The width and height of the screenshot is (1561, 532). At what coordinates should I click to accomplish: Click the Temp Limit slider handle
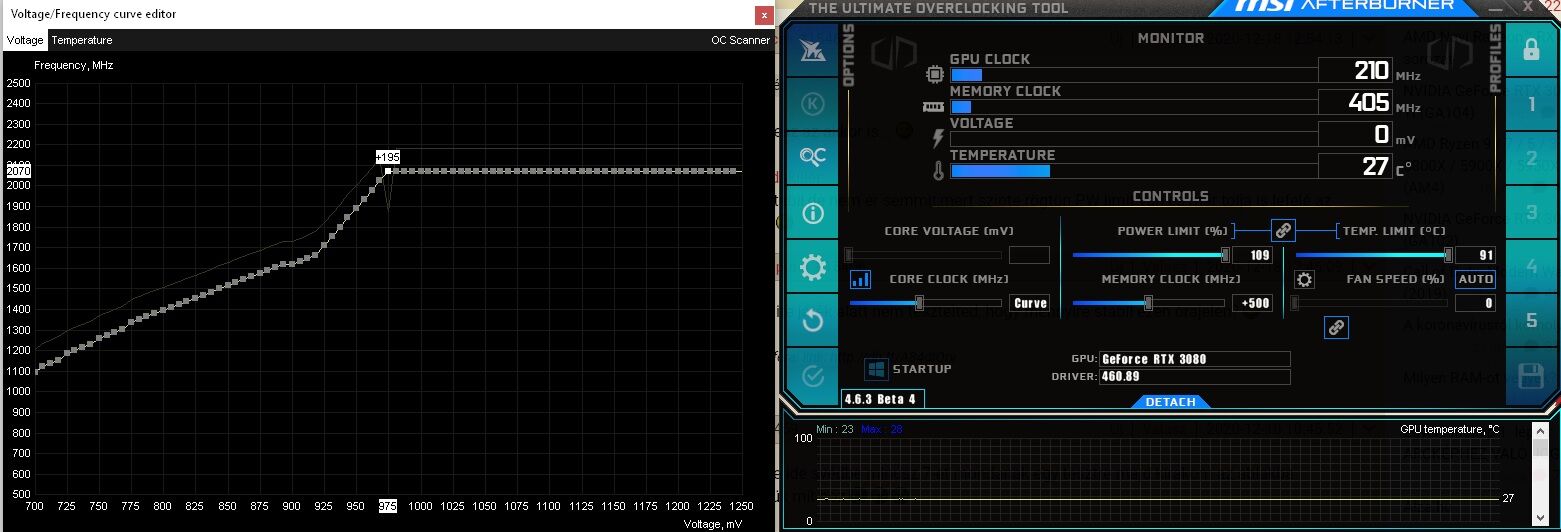[1448, 255]
